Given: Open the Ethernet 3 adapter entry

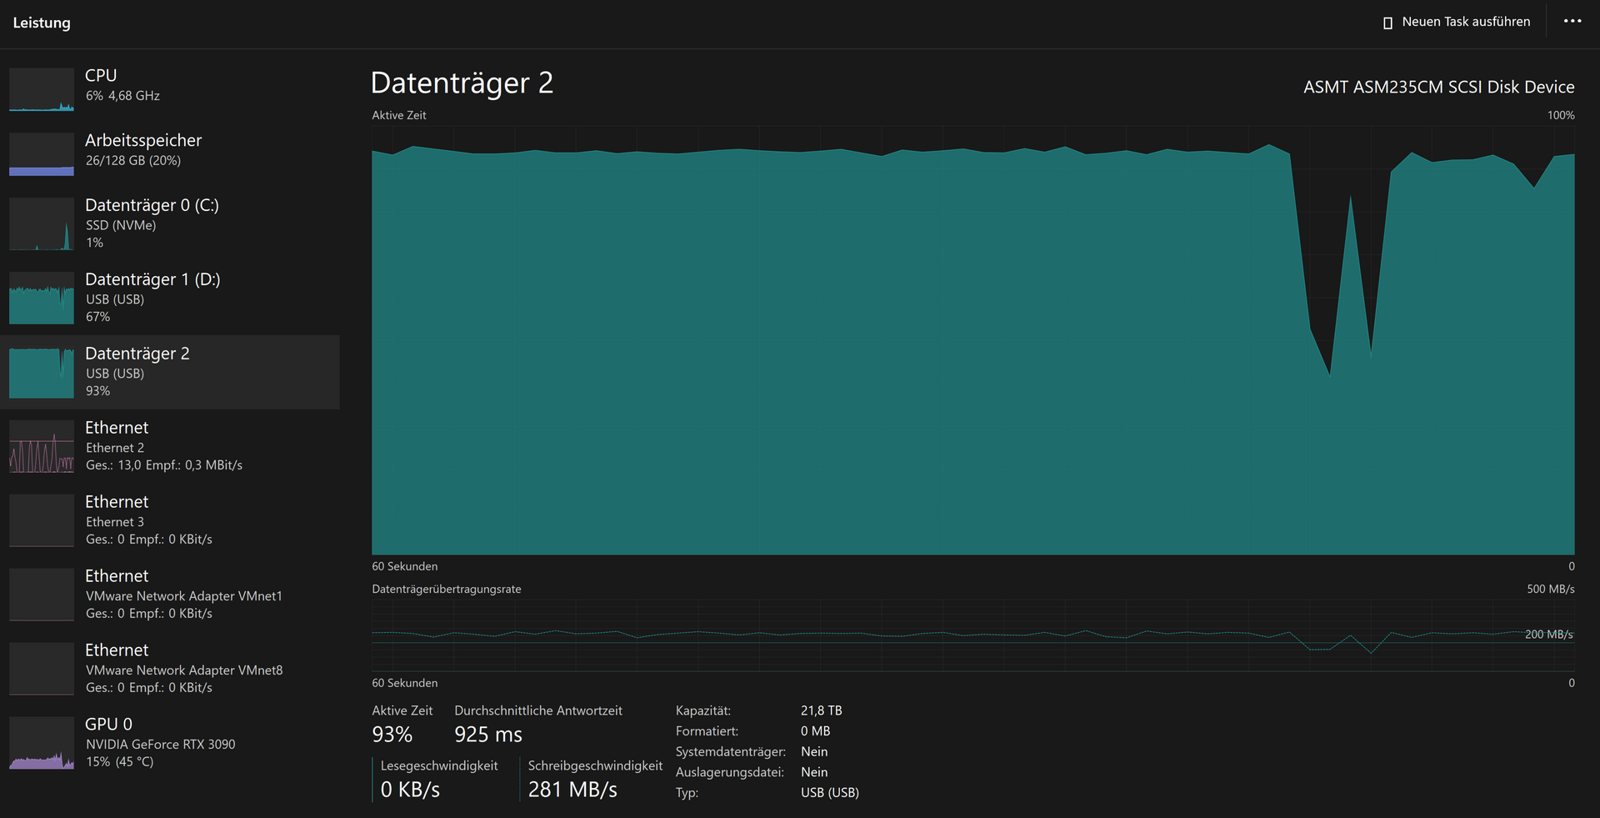Looking at the screenshot, I should pyautogui.click(x=170, y=520).
